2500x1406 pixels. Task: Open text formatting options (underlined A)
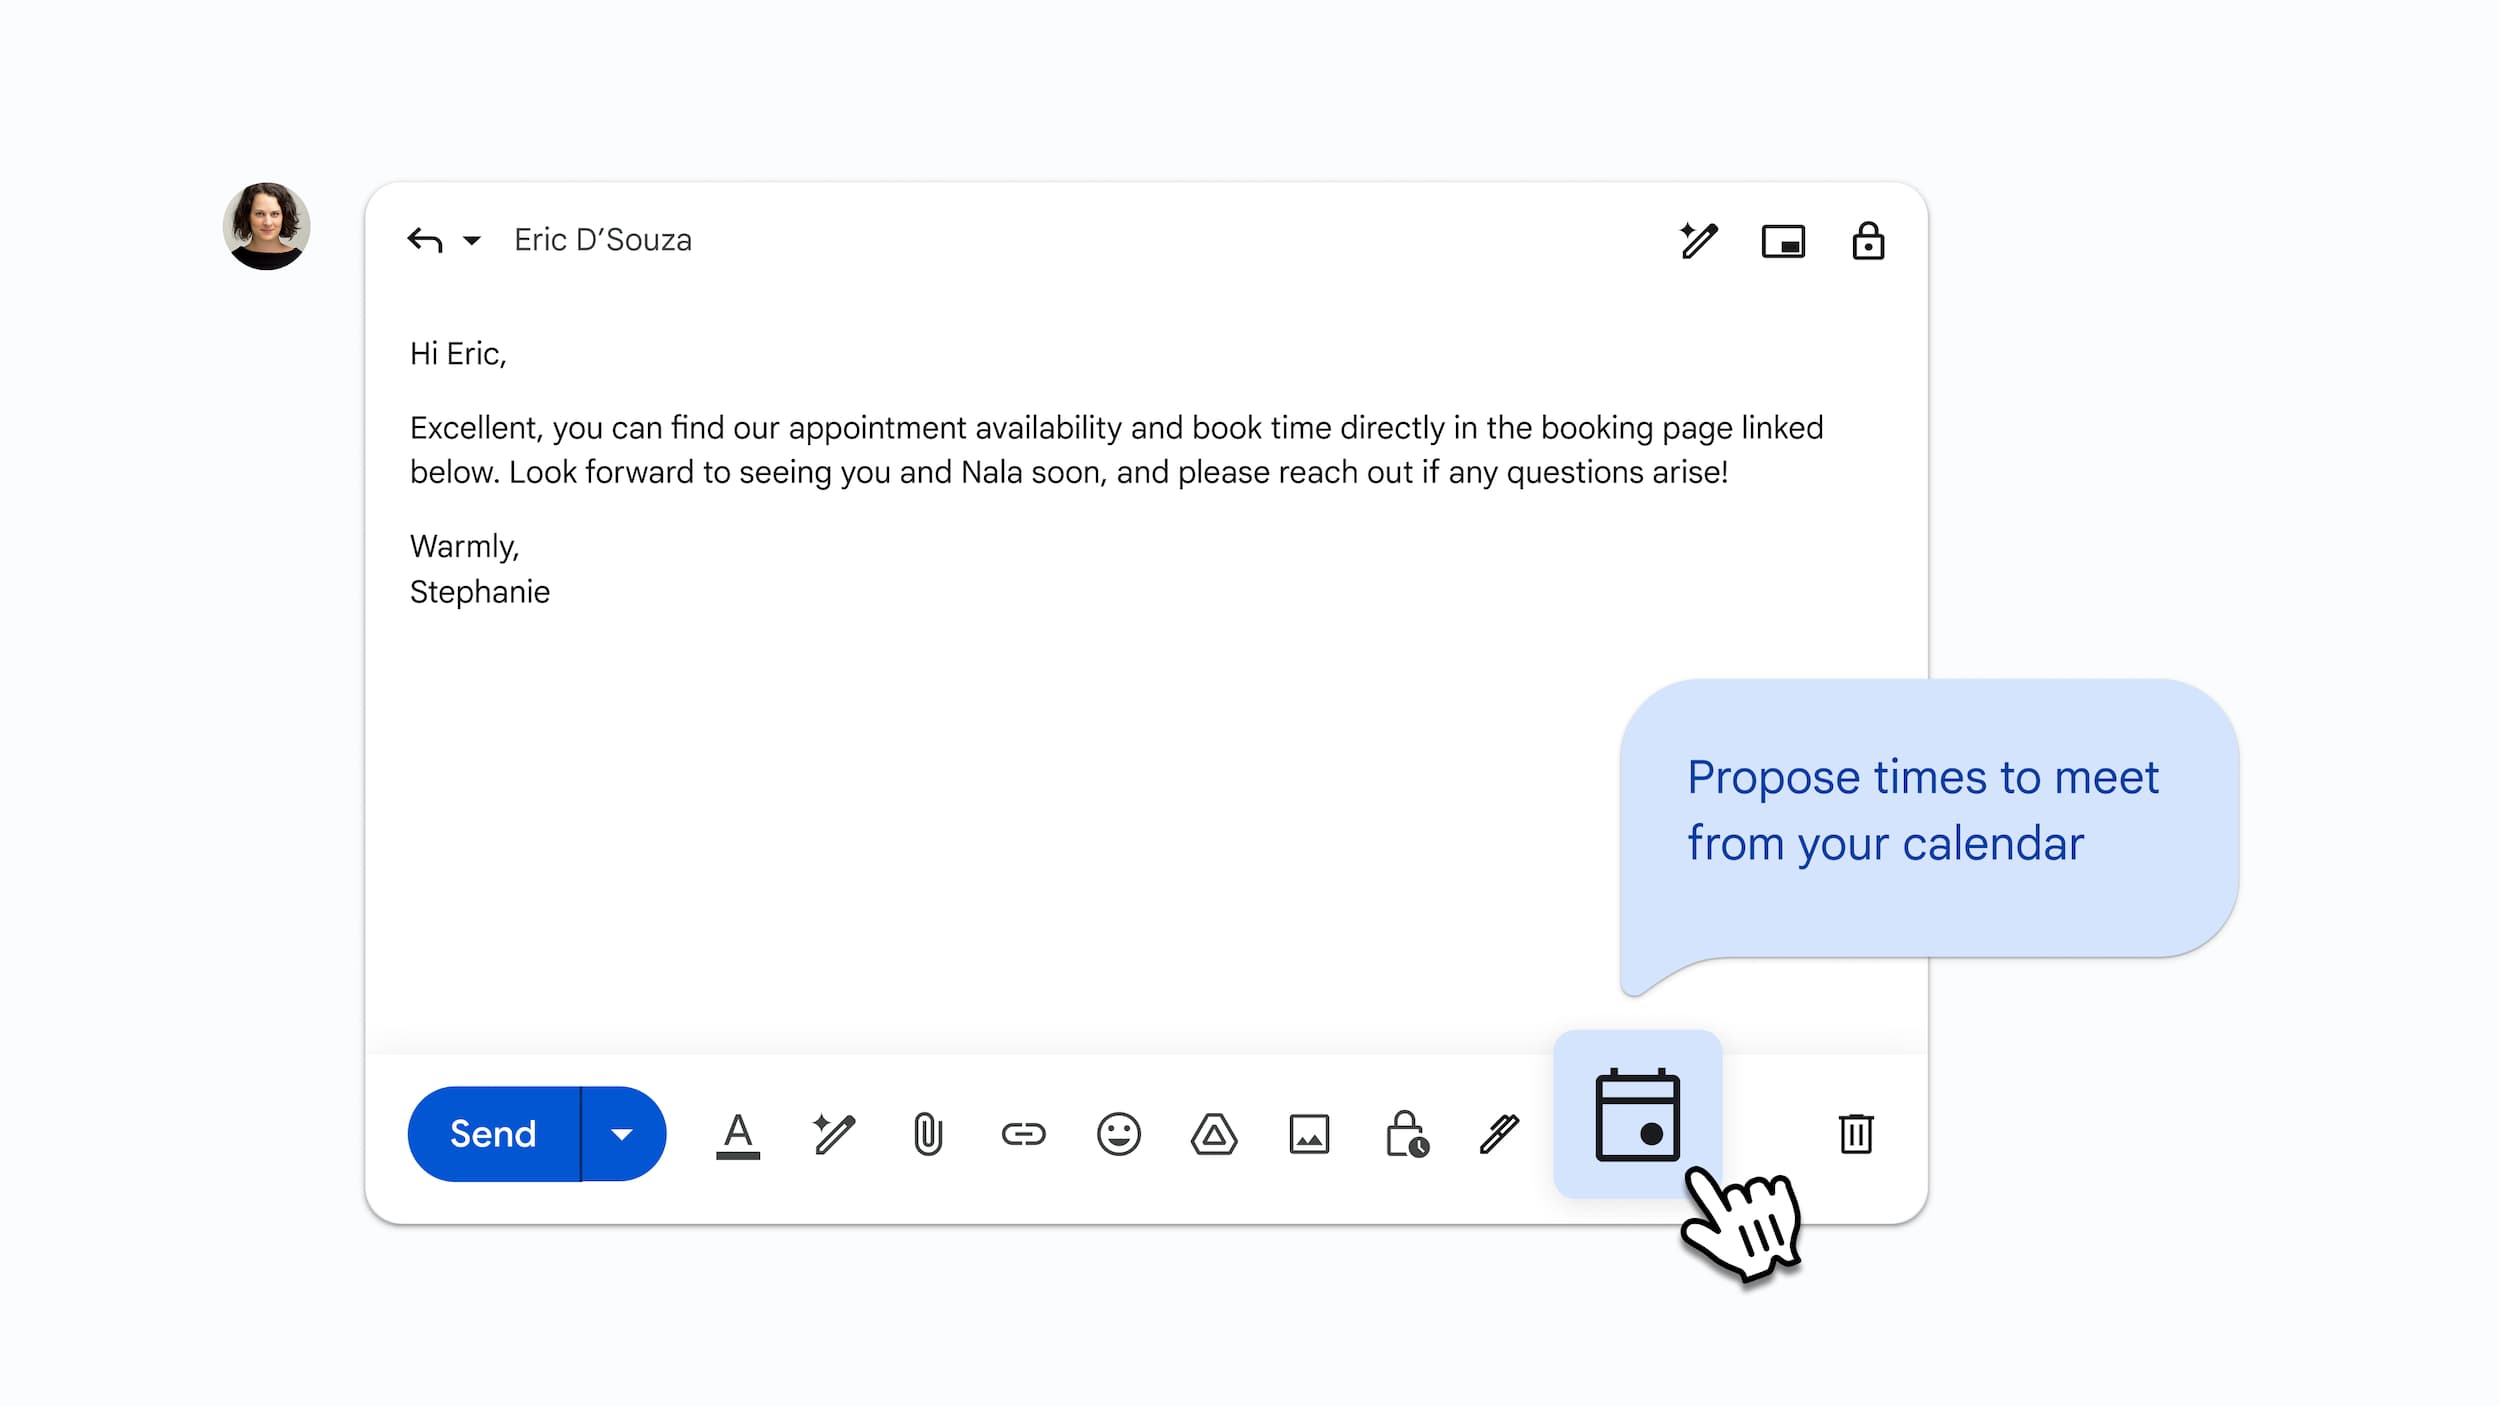point(738,1134)
